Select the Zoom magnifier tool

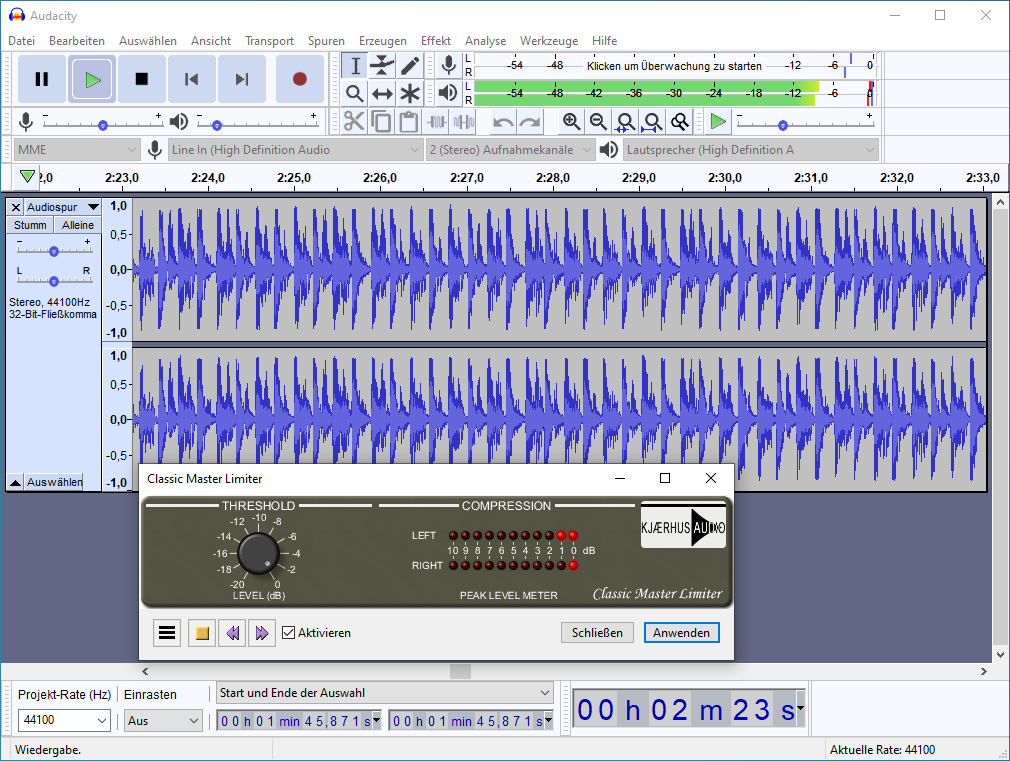coord(354,93)
